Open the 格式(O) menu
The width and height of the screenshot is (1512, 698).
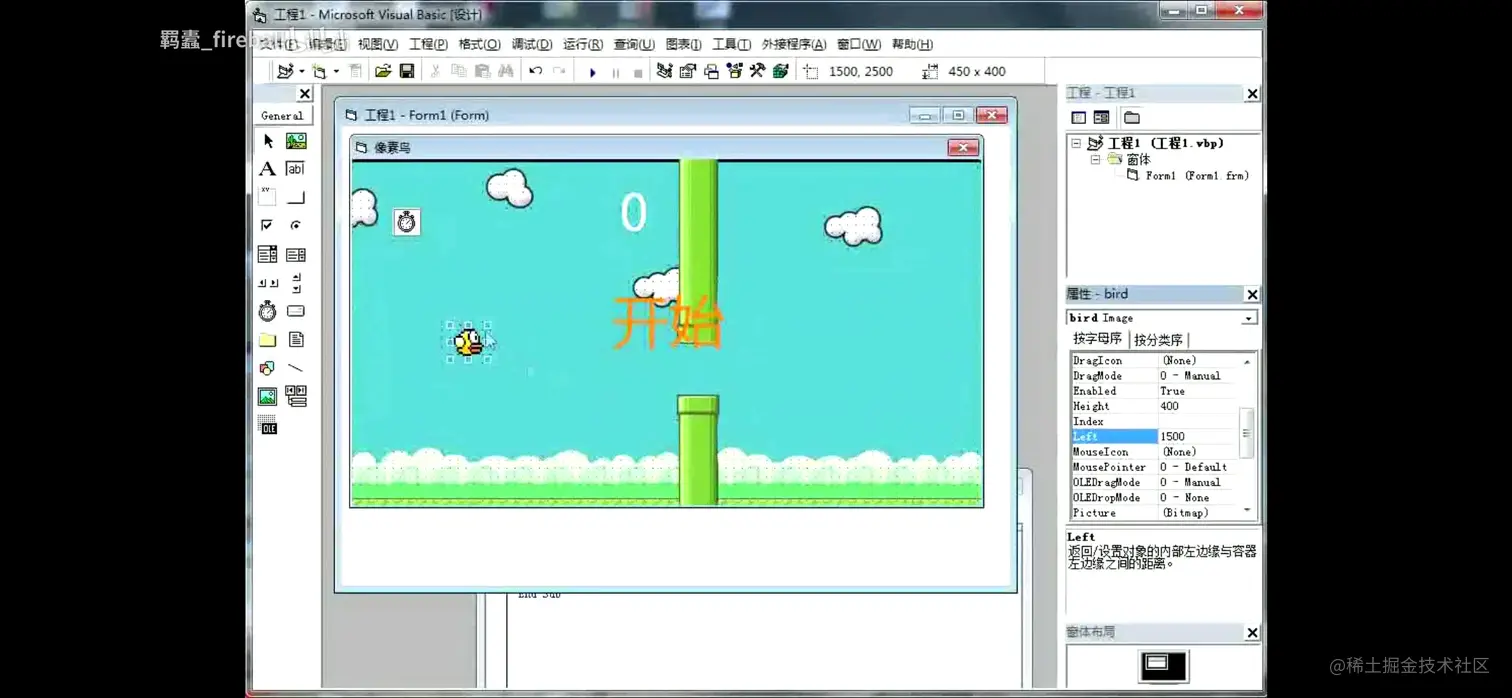coord(479,44)
